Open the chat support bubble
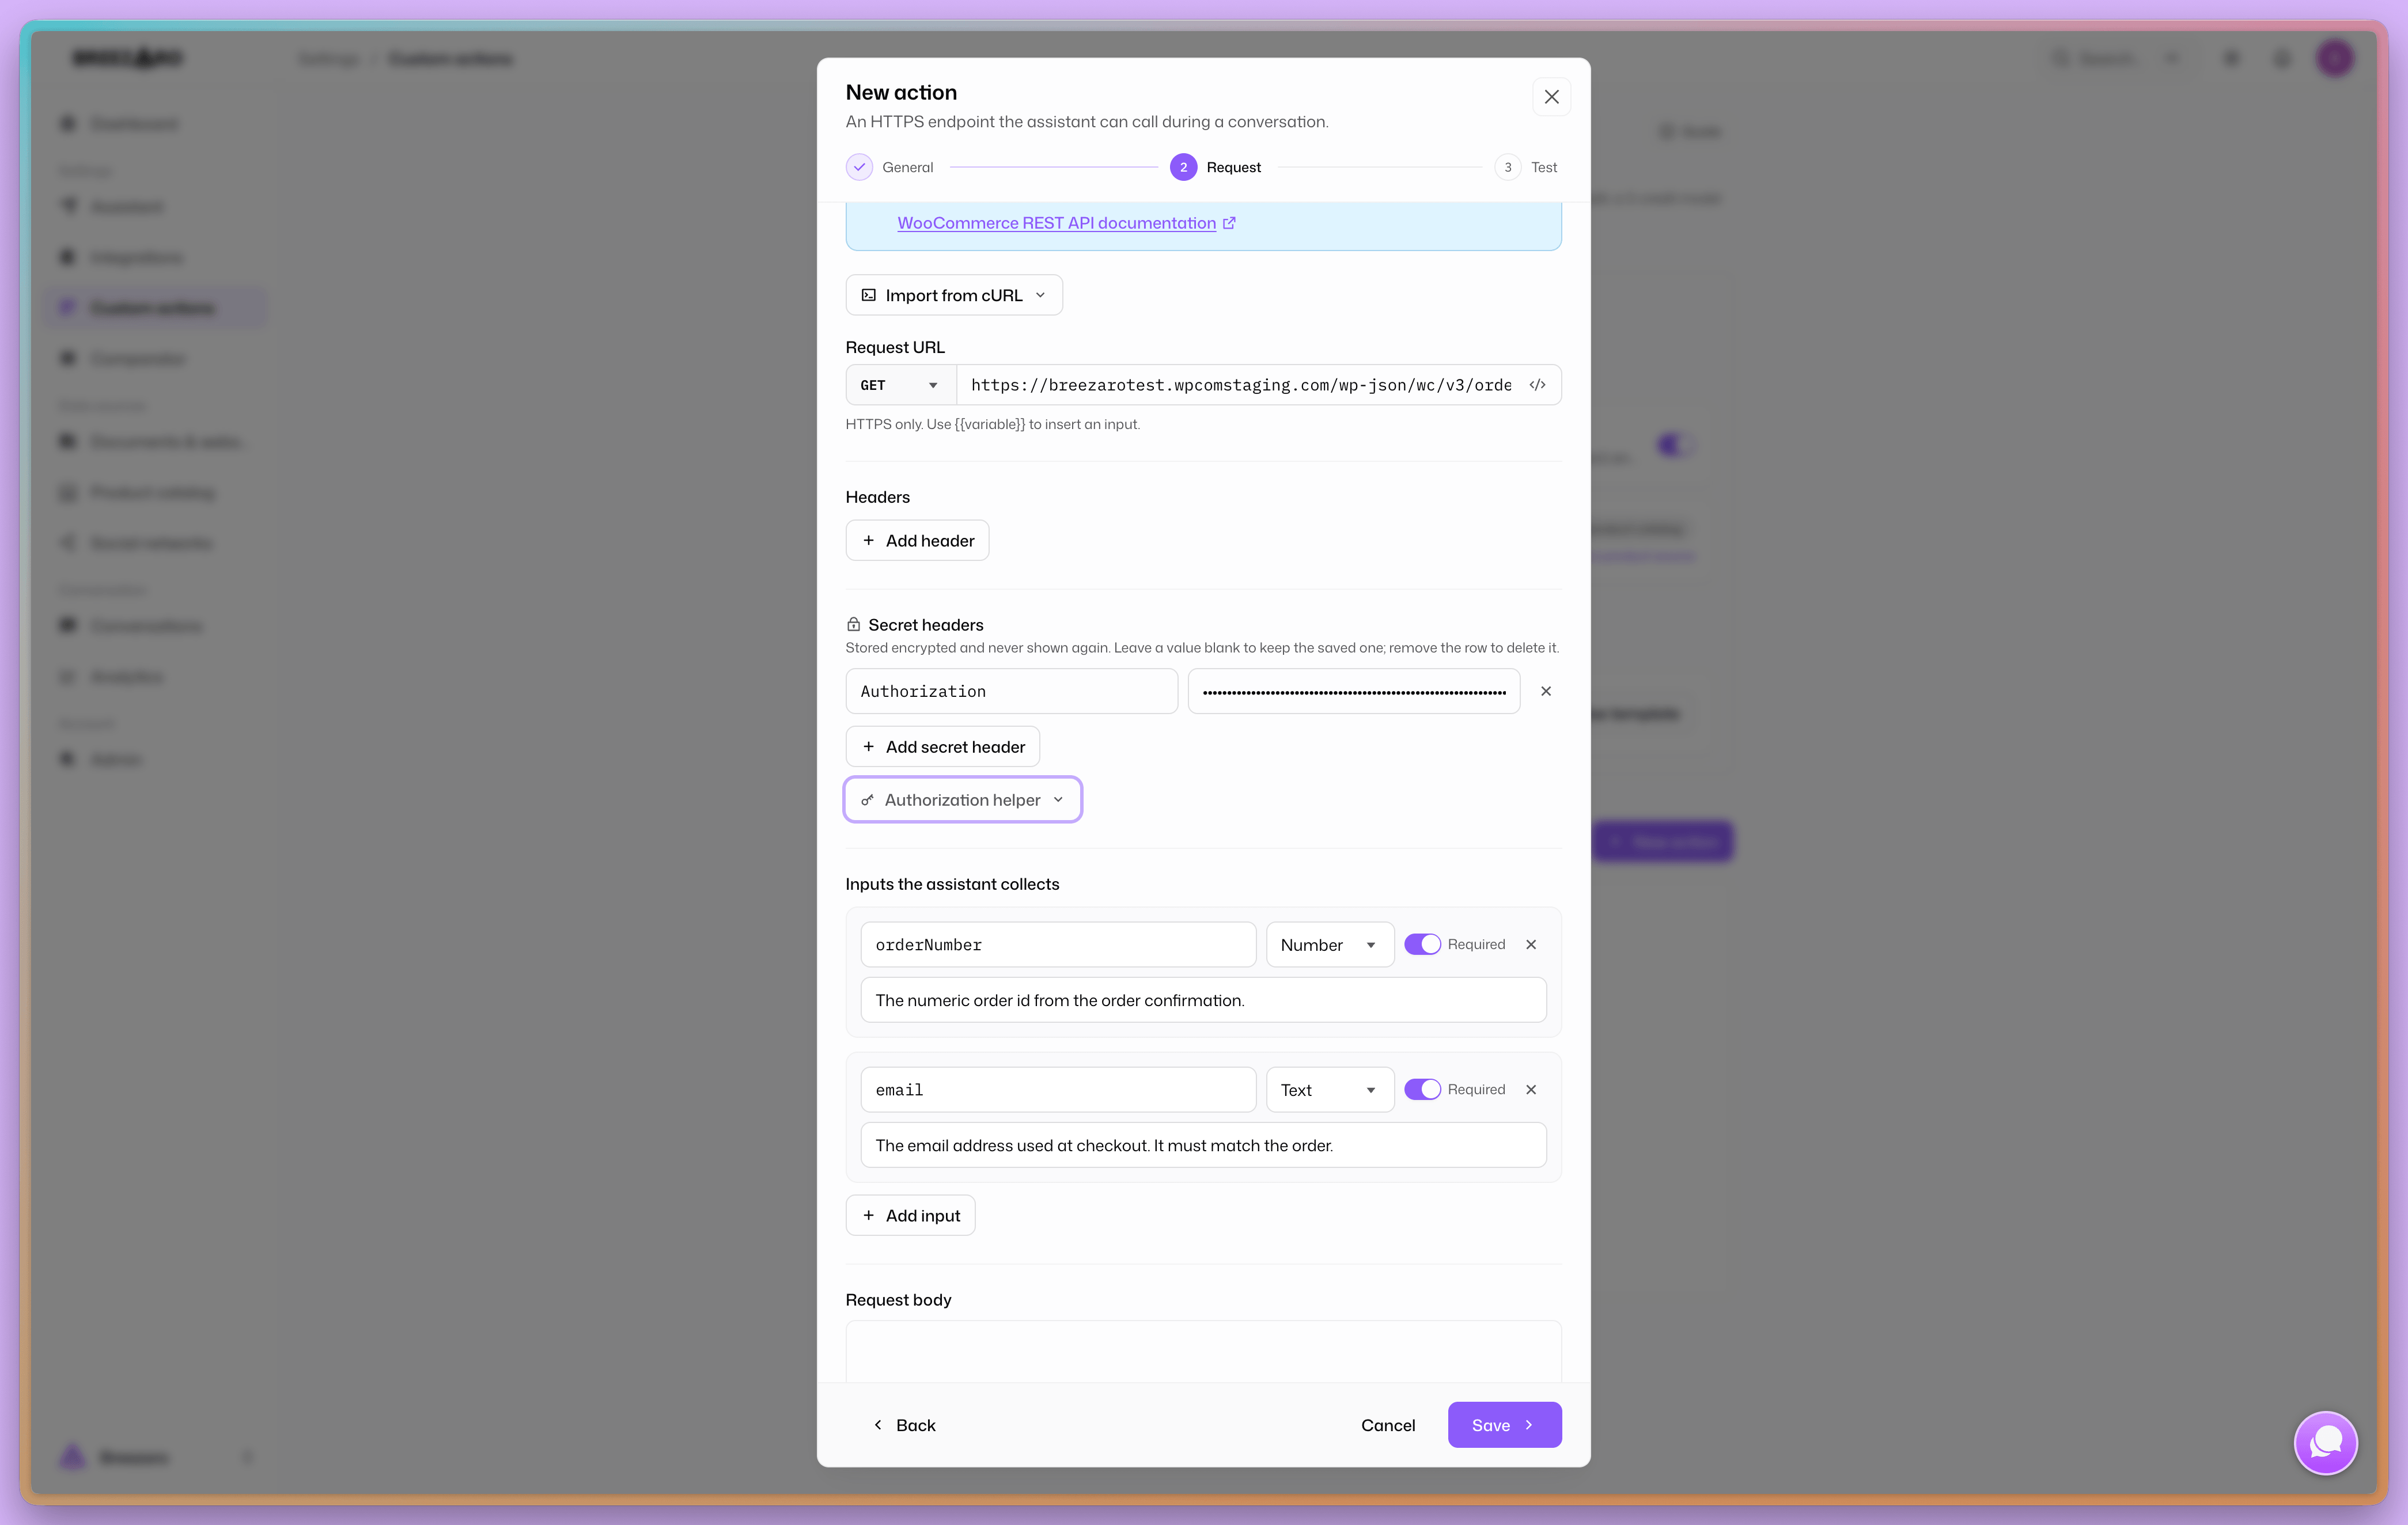This screenshot has height=1525, width=2408. (2325, 1442)
